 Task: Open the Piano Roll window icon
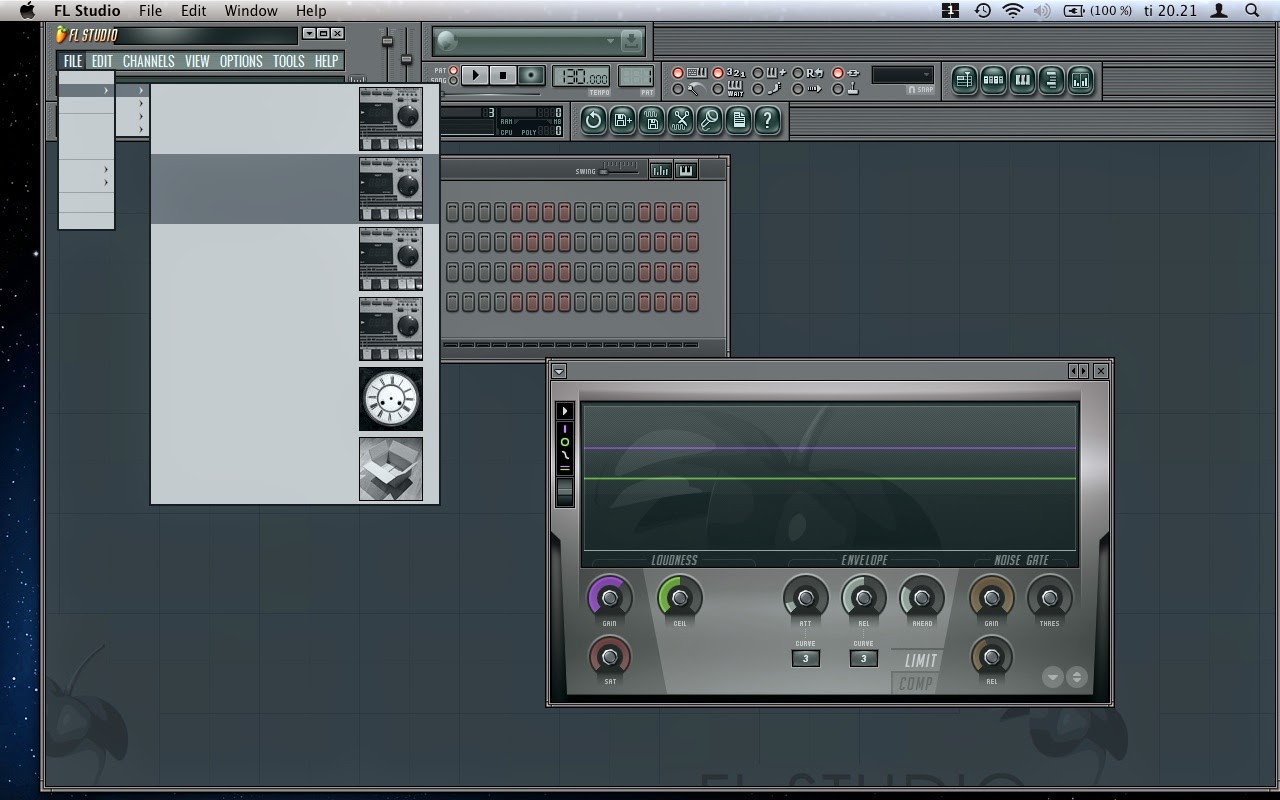pos(1022,81)
